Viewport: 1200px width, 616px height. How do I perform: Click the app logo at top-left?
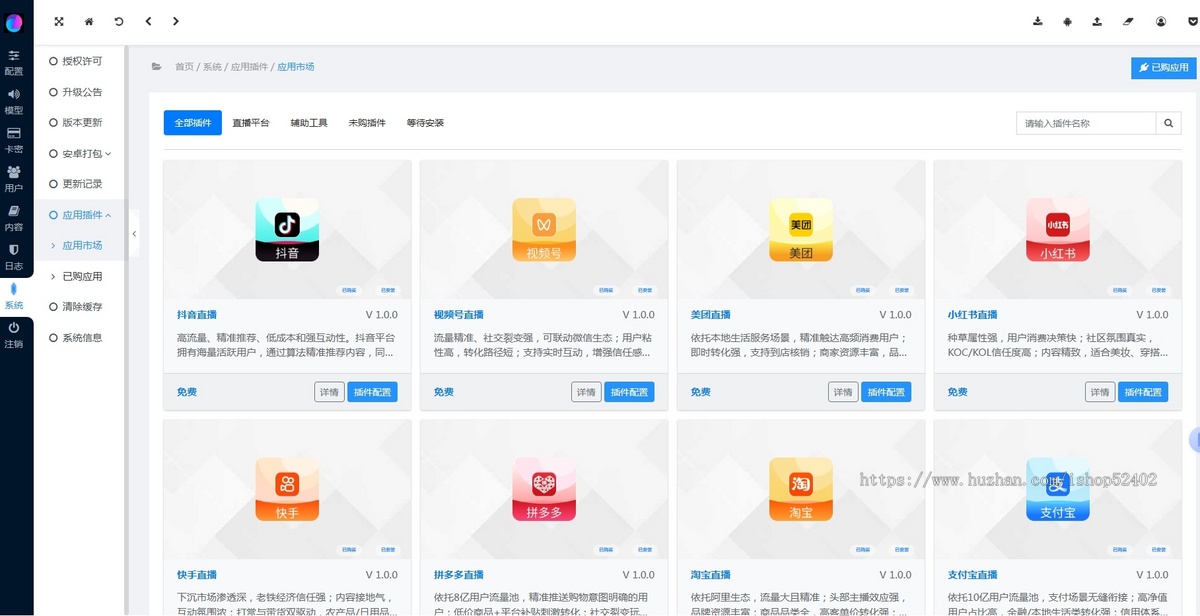[x=14, y=23]
